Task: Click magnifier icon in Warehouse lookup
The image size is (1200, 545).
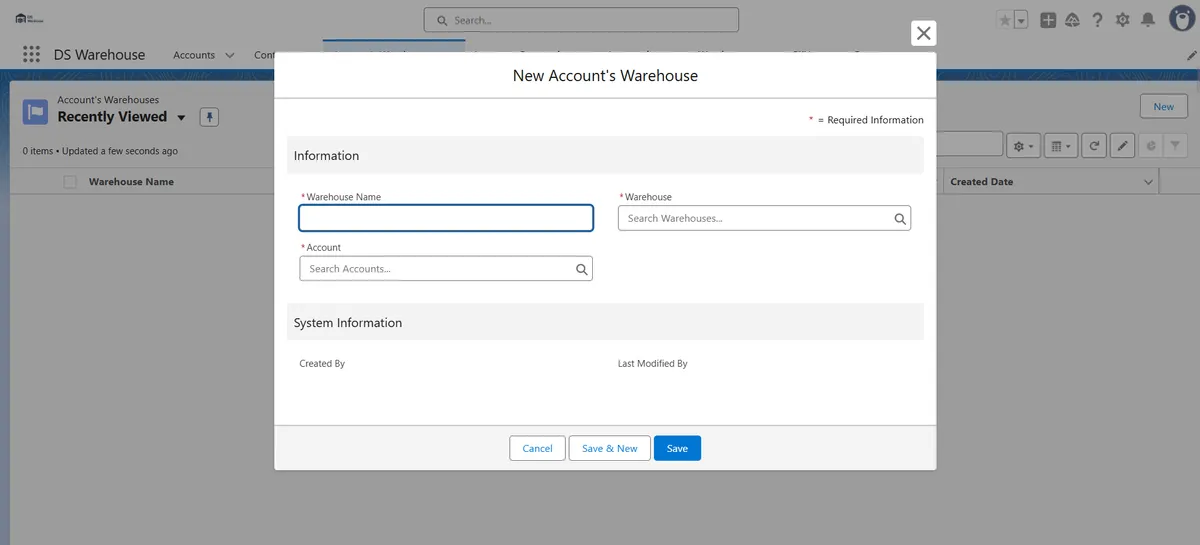Action: 900,219
